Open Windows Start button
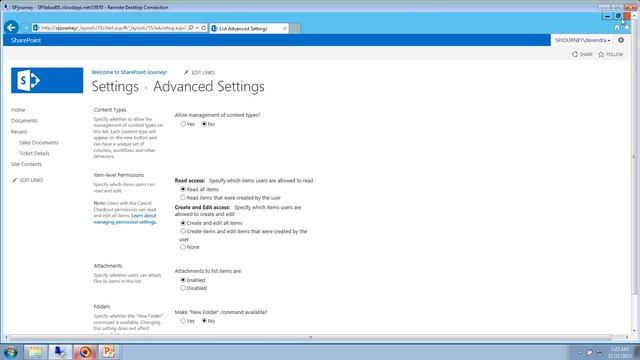640x360 pixels. 10,352
